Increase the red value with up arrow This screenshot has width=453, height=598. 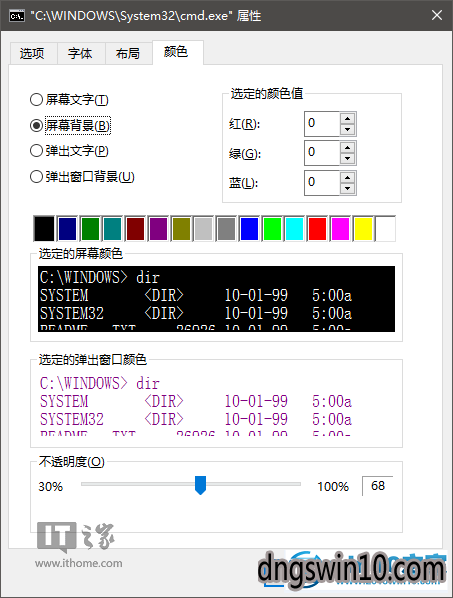point(347,118)
